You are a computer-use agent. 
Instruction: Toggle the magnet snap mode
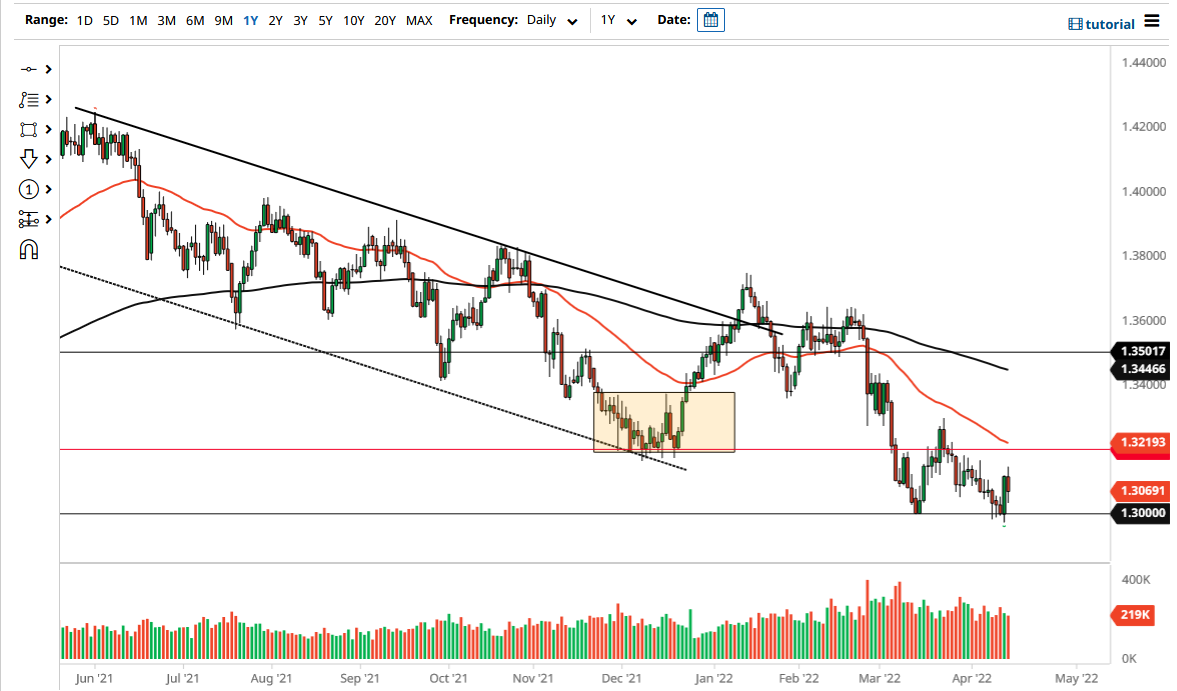29,249
